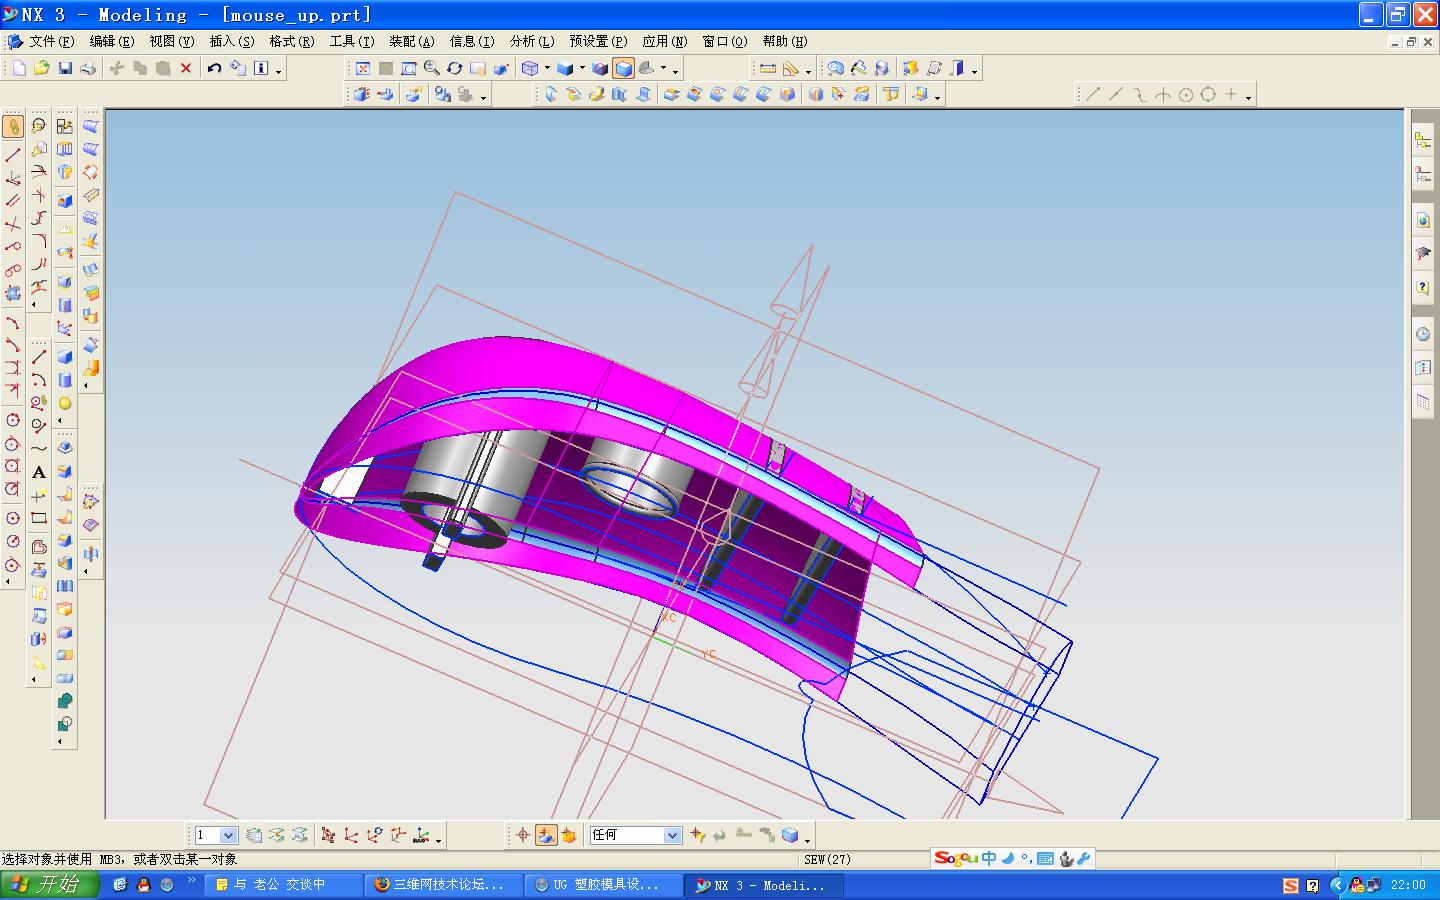Select the Rotate view tool
1440x900 pixels.
tap(454, 68)
